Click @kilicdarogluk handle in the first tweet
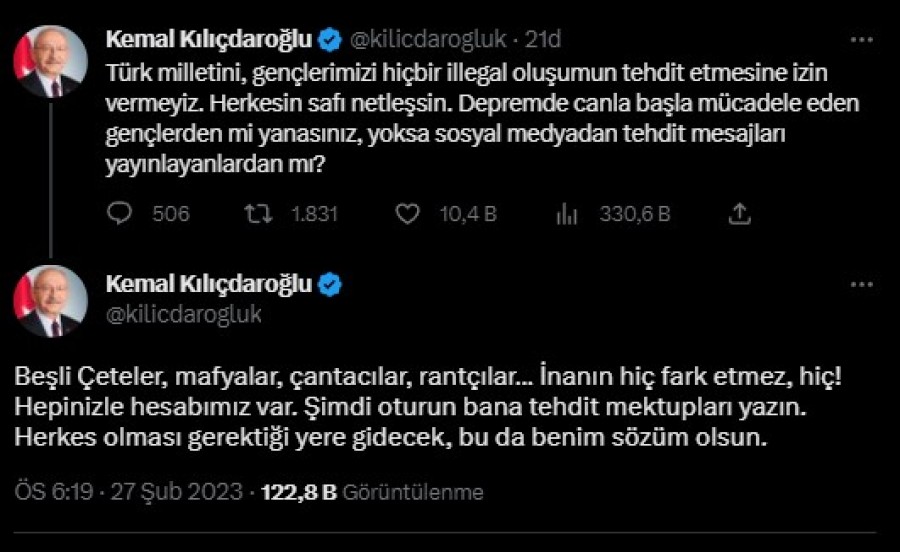The image size is (900, 552). tap(428, 41)
